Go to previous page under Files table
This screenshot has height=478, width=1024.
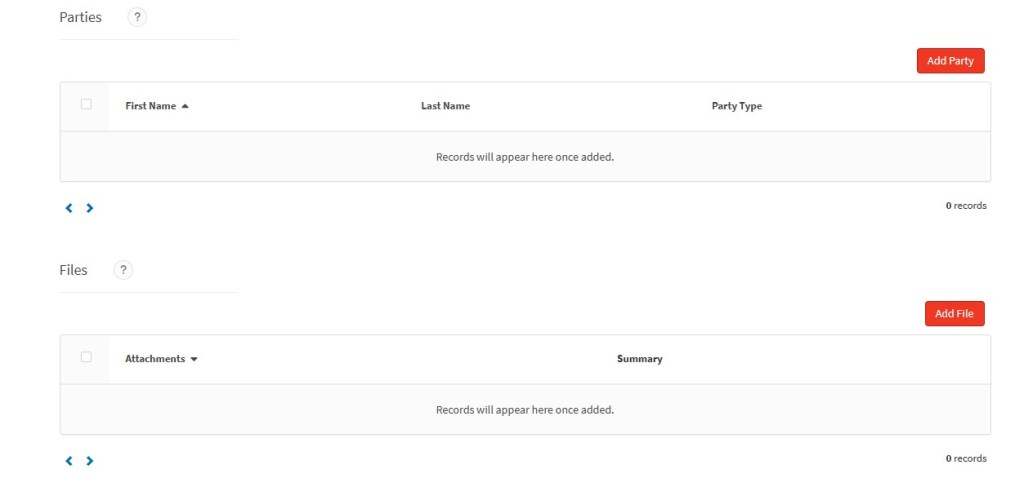pyautogui.click(x=69, y=460)
